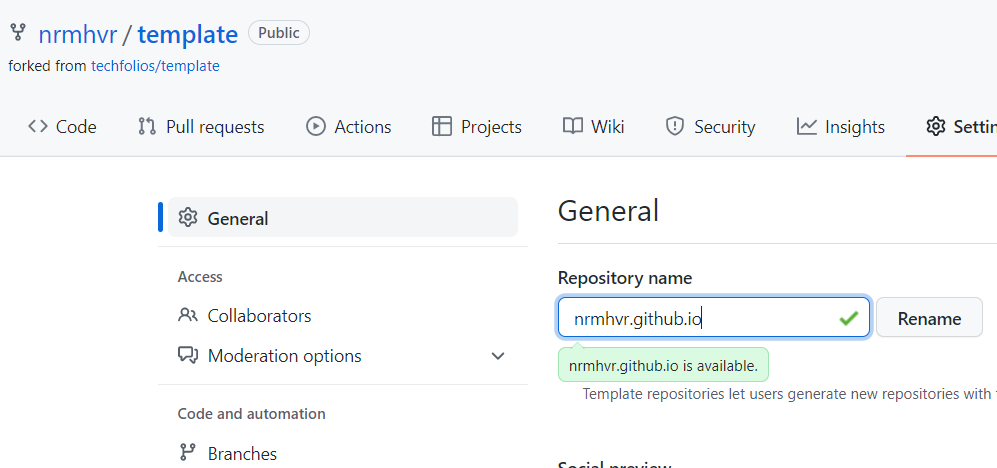Click the Actions play-circle icon
The width and height of the screenshot is (997, 468).
click(x=315, y=127)
